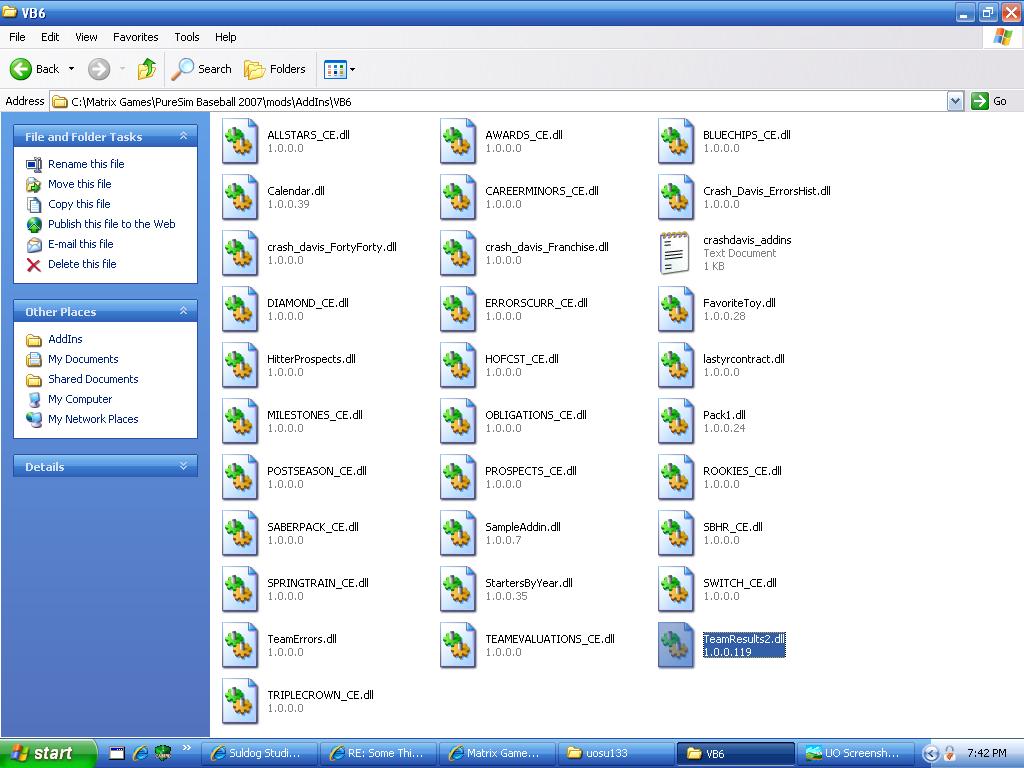Click E-mail this file
The image size is (1024, 768).
point(80,244)
